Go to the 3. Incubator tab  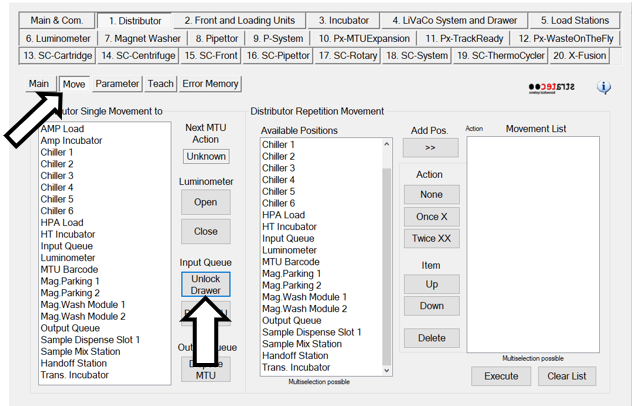coord(342,20)
